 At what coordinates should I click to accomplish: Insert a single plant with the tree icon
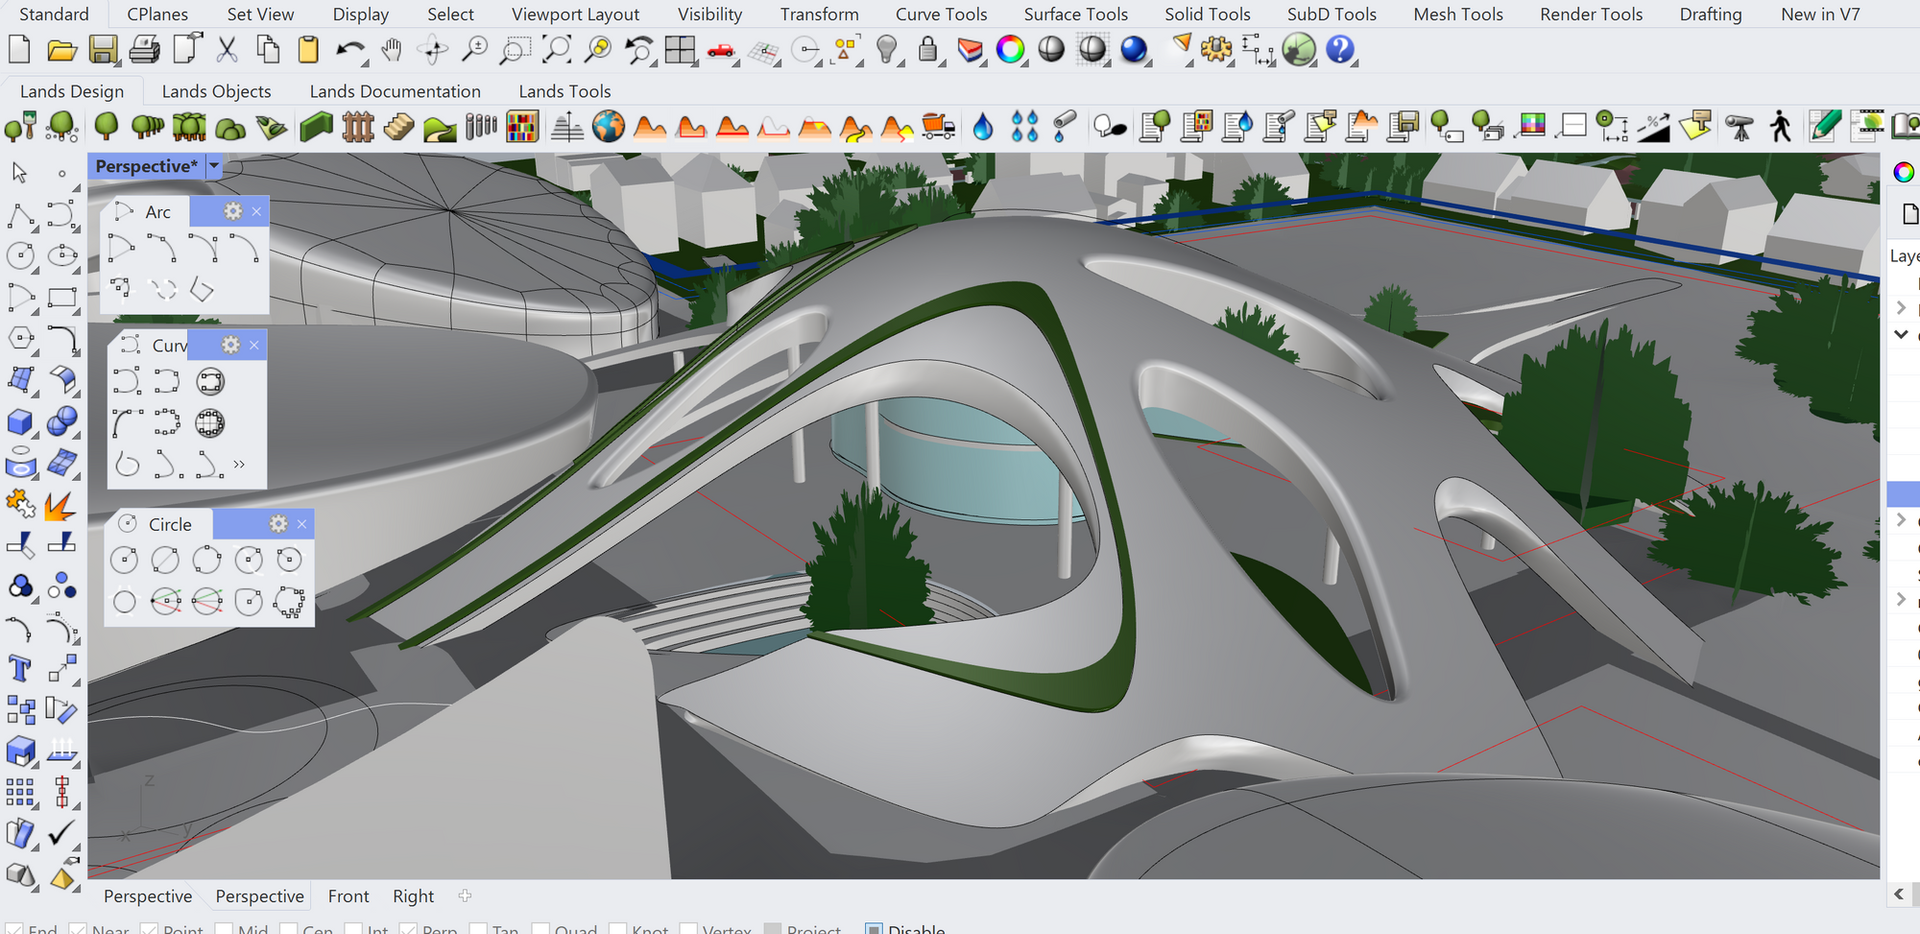[106, 127]
